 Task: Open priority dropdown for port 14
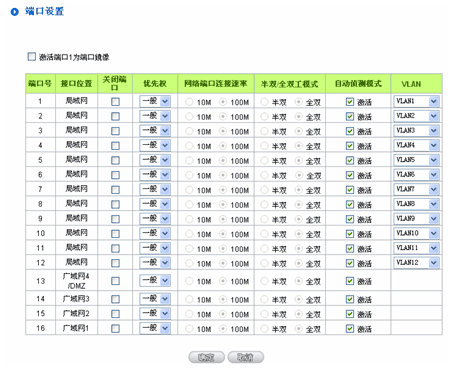point(155,299)
